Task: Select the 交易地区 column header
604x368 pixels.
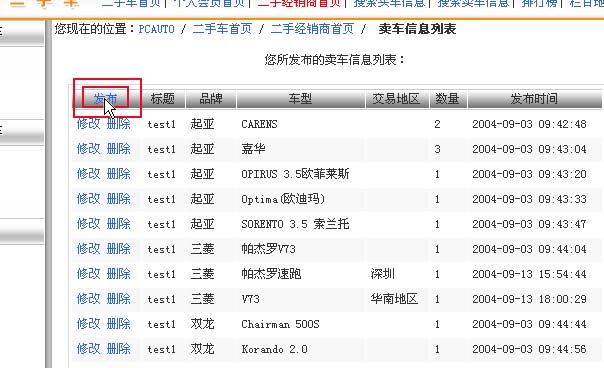Action: point(396,99)
